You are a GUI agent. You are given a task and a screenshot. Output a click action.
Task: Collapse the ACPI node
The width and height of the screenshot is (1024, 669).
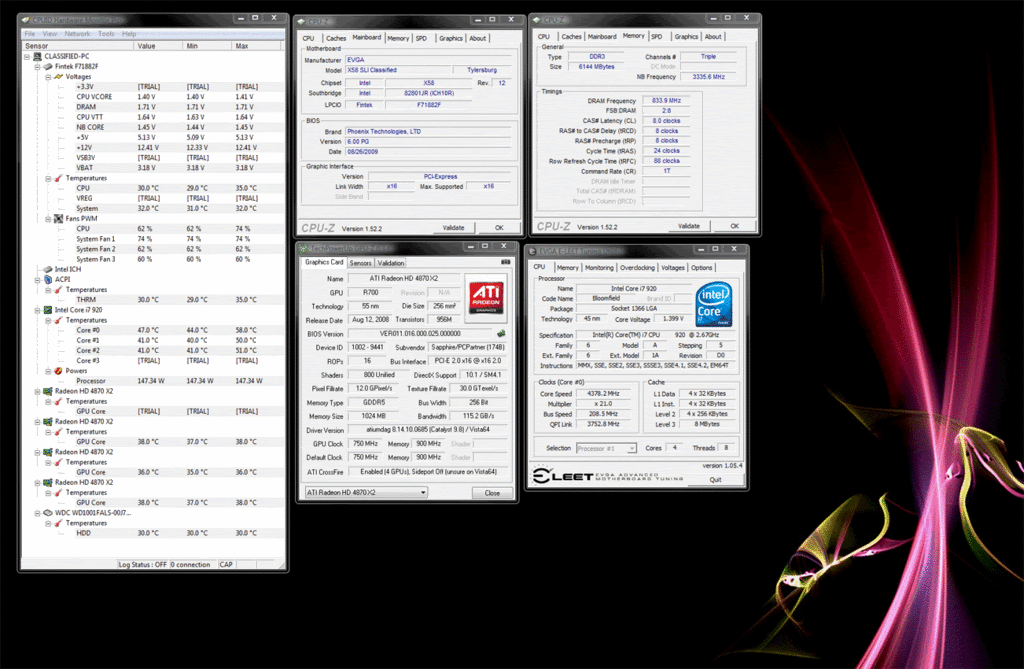pyautogui.click(x=37, y=280)
